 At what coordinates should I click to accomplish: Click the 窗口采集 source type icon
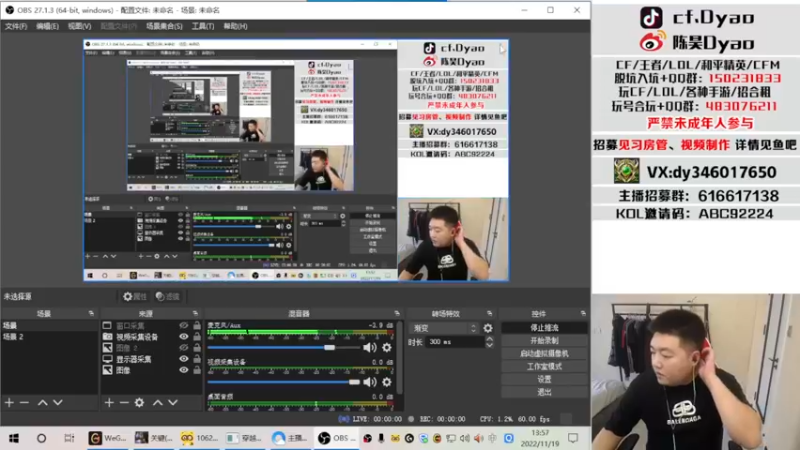[x=107, y=326]
